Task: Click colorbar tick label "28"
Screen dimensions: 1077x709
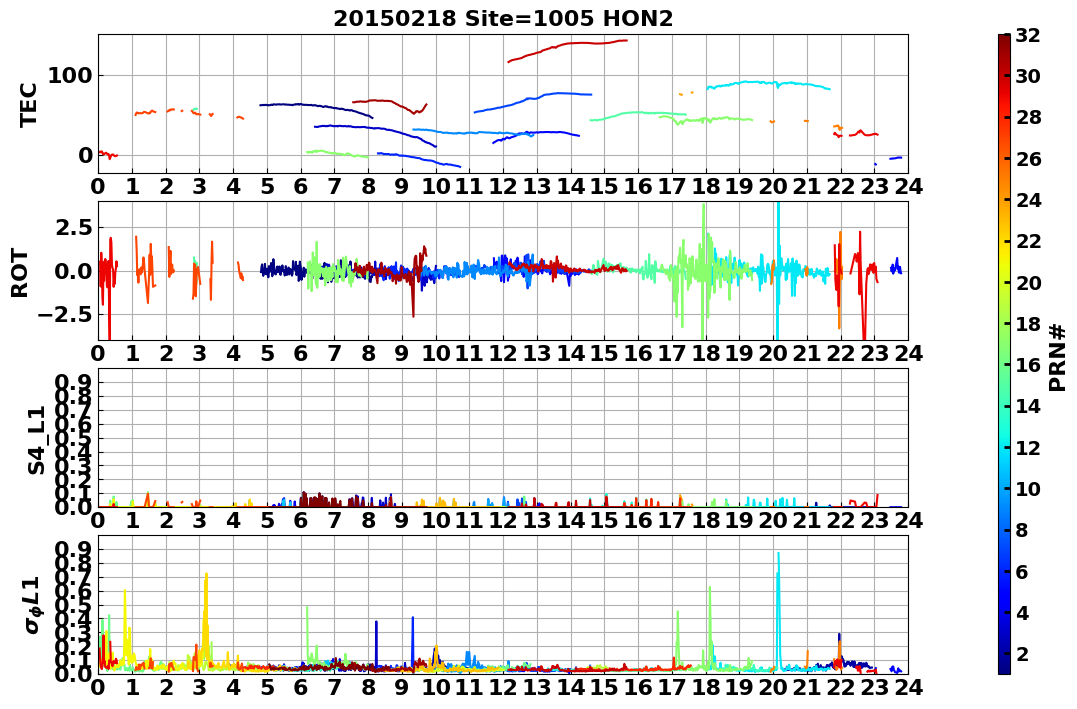Action: tap(1028, 117)
